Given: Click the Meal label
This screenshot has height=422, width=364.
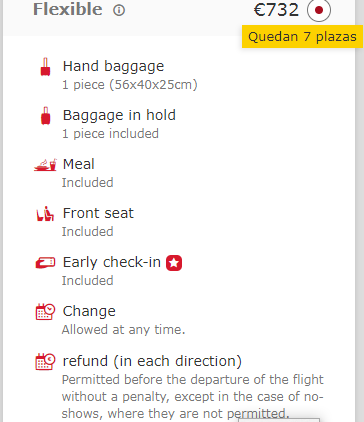Looking at the screenshot, I should [x=79, y=164].
